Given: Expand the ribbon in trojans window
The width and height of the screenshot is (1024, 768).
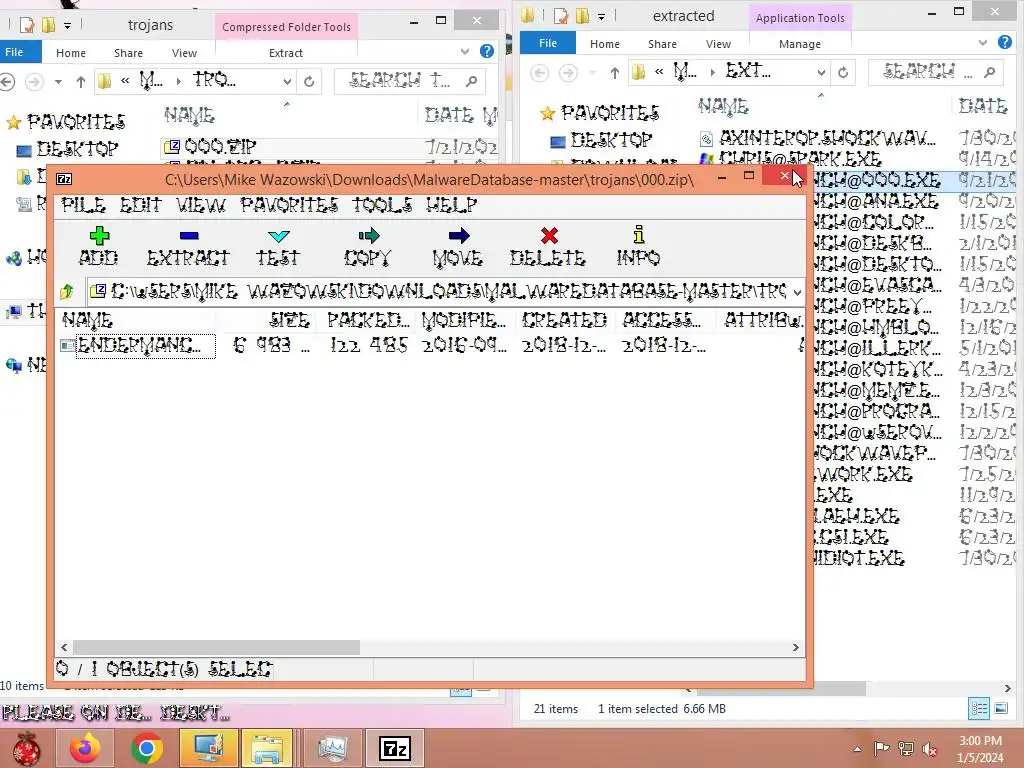Looking at the screenshot, I should (x=465, y=52).
